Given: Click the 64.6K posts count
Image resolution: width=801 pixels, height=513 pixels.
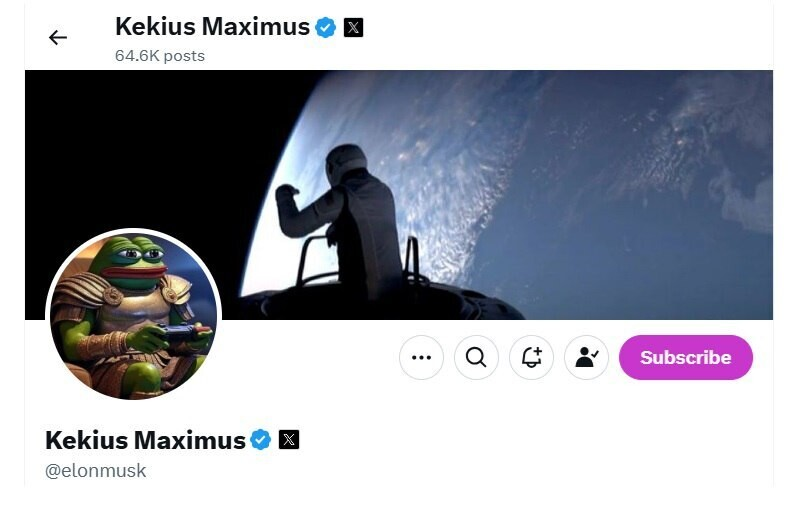Looking at the screenshot, I should pos(160,56).
